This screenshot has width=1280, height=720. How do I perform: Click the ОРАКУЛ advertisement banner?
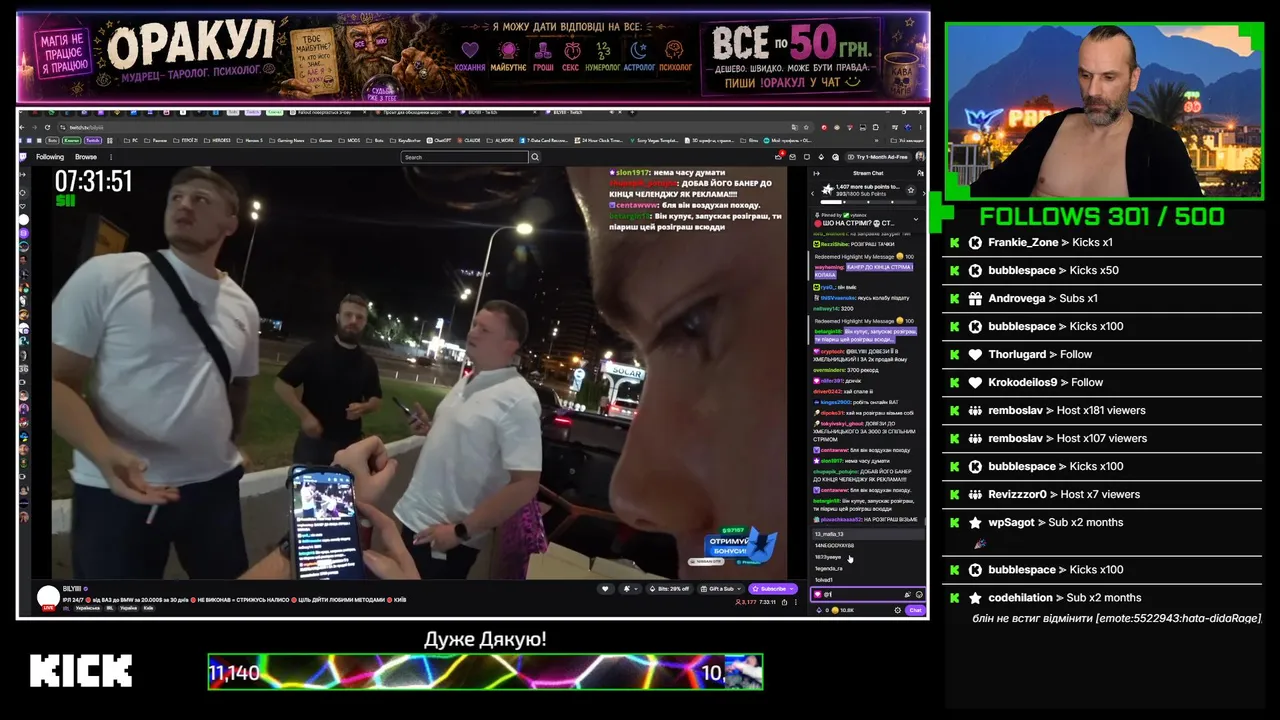[x=473, y=56]
